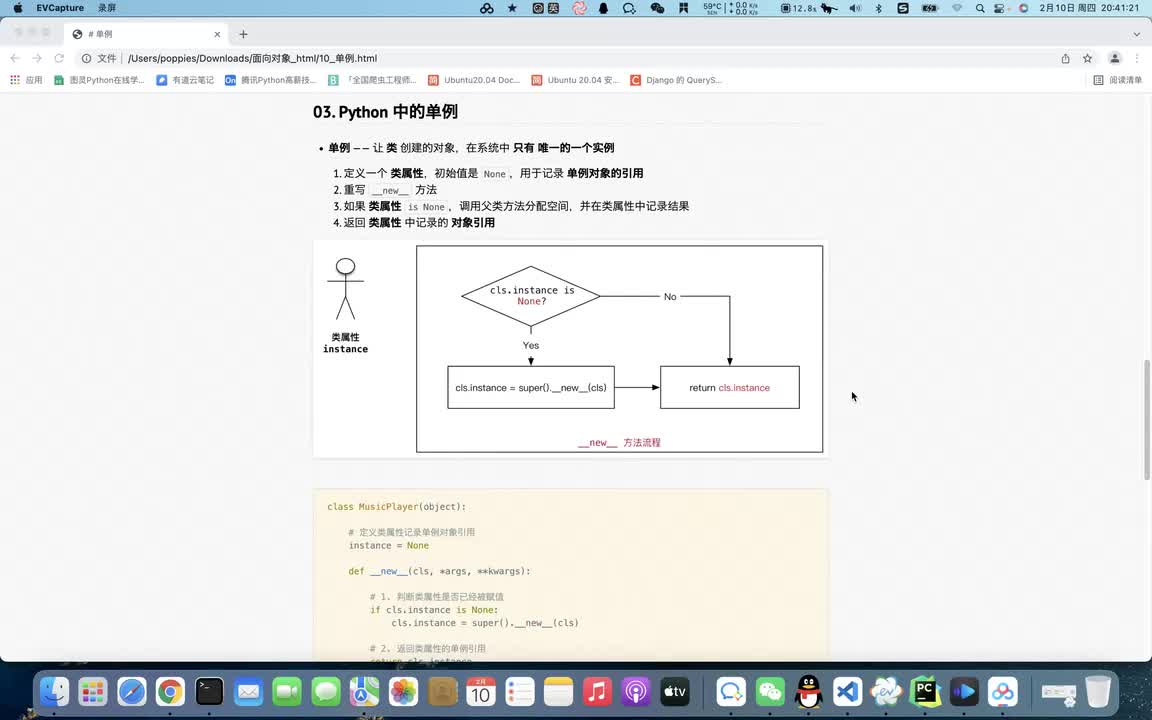This screenshot has width=1152, height=720.
Task: Click the star icon in menu bar
Action: point(512,8)
